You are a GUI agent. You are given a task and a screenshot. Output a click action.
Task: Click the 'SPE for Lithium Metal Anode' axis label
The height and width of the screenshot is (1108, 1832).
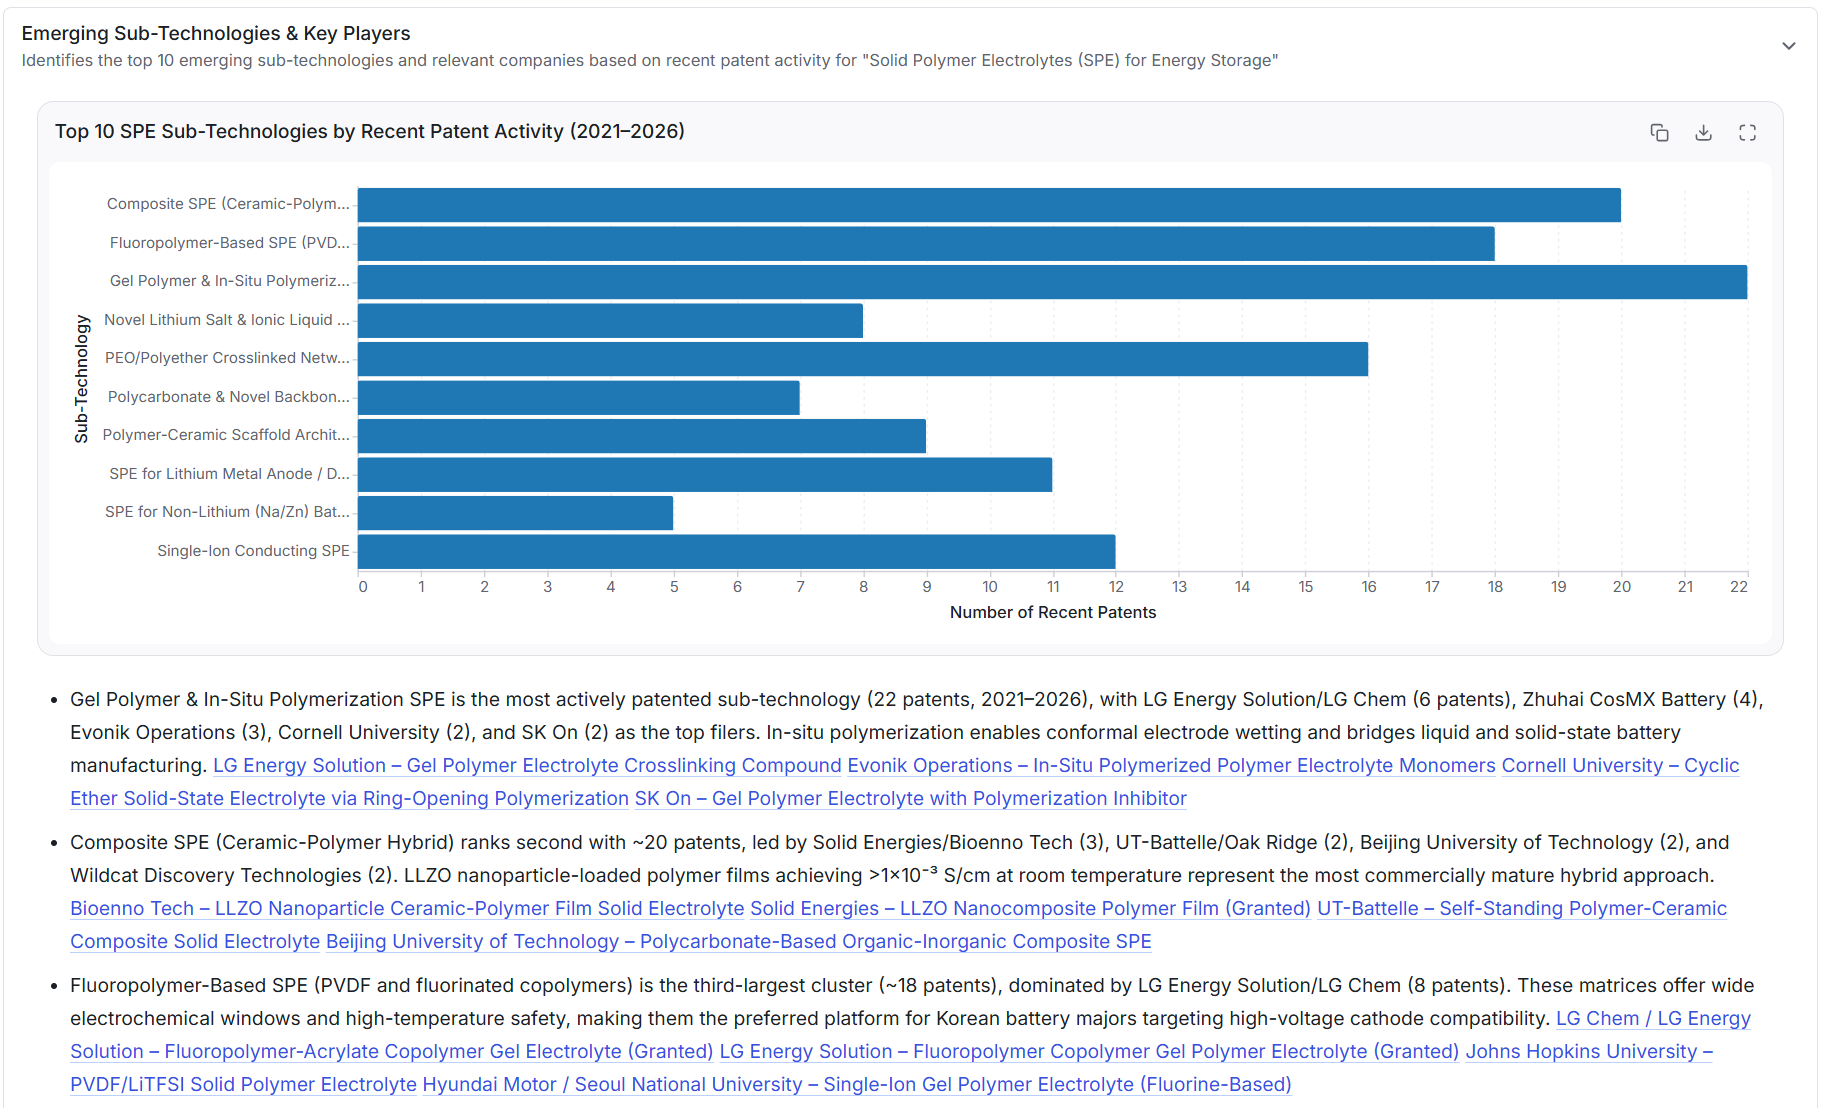pyautogui.click(x=230, y=474)
